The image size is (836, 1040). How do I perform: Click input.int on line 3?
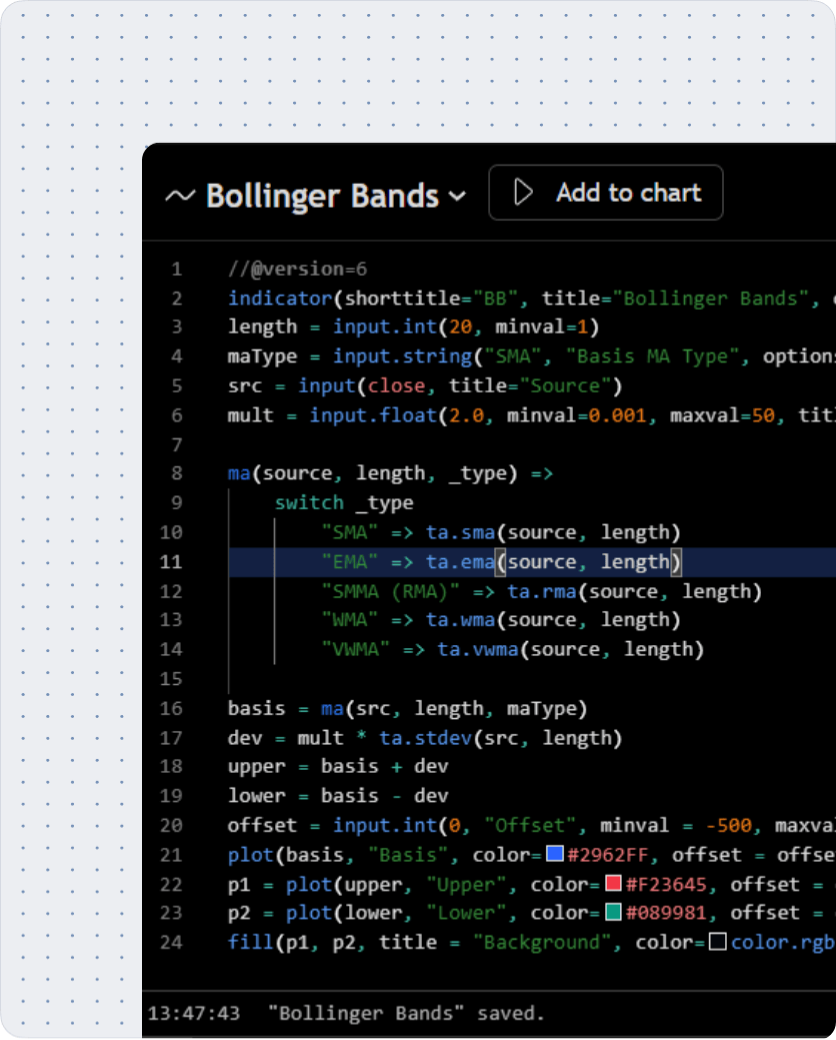click(385, 326)
